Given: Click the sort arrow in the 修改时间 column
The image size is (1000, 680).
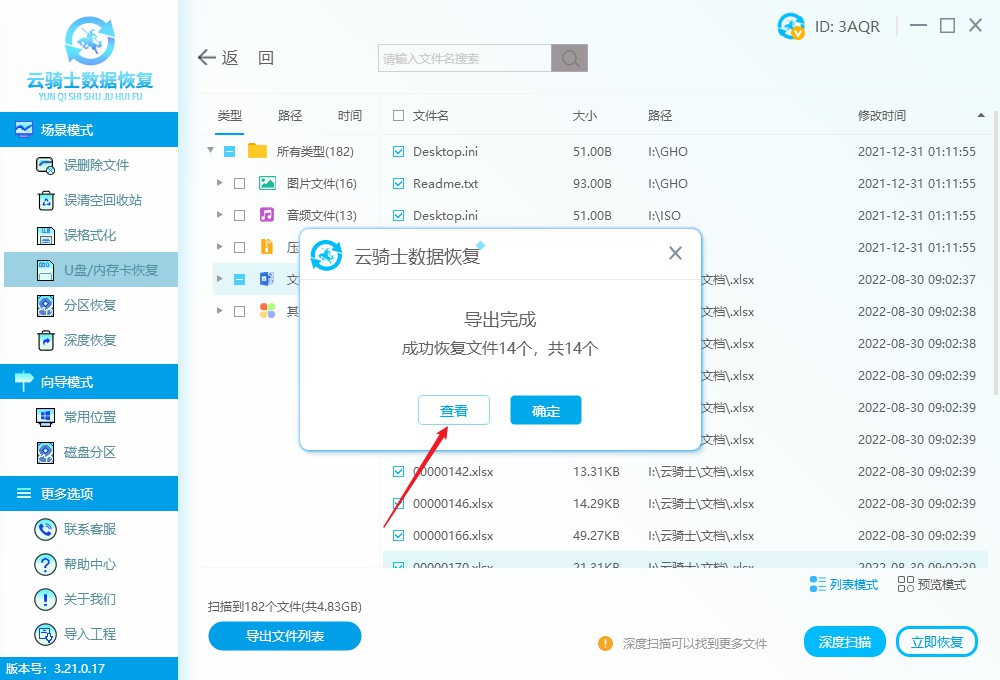Looking at the screenshot, I should coord(981,115).
